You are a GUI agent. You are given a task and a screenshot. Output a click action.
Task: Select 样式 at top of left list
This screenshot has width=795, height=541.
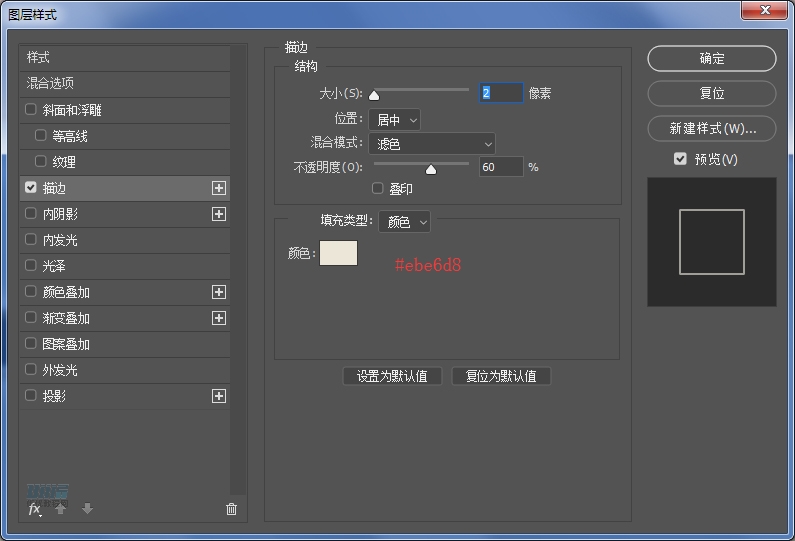tap(38, 58)
